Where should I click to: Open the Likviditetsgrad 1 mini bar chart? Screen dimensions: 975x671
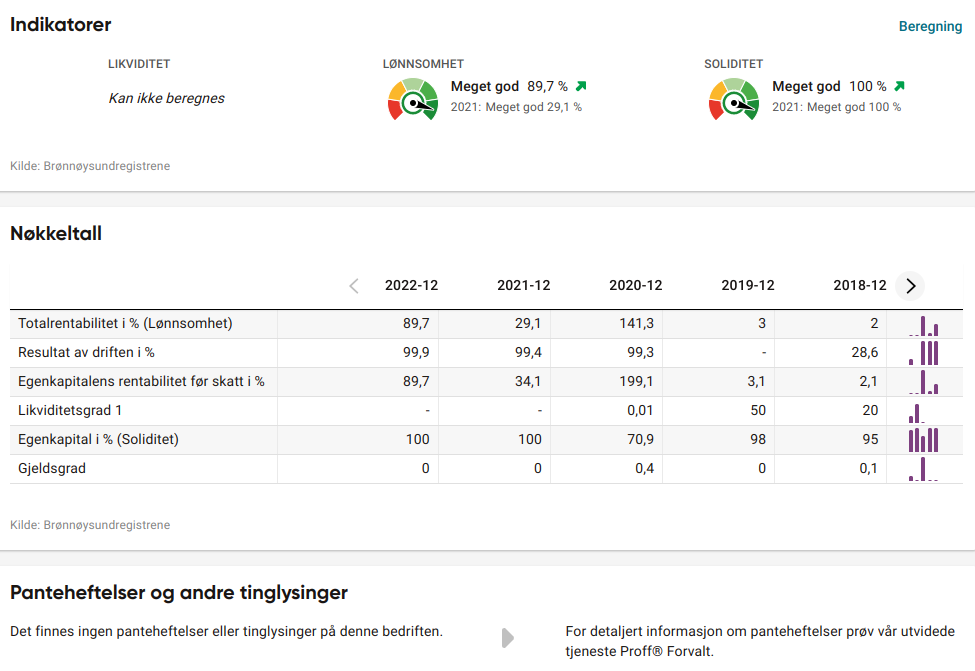923,411
